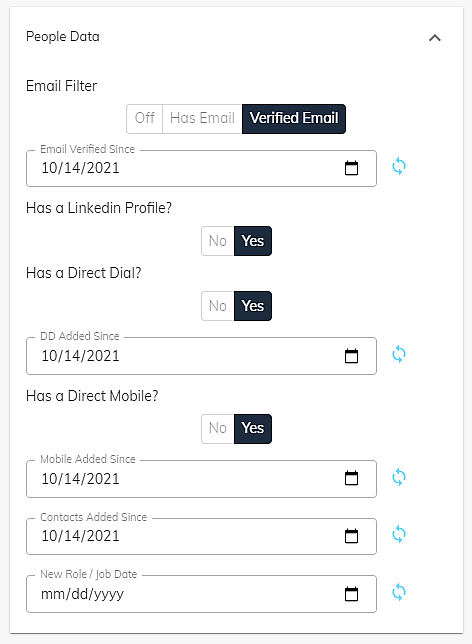Open calendar picker for DD Added Since
The height and width of the screenshot is (644, 472).
pyautogui.click(x=351, y=356)
